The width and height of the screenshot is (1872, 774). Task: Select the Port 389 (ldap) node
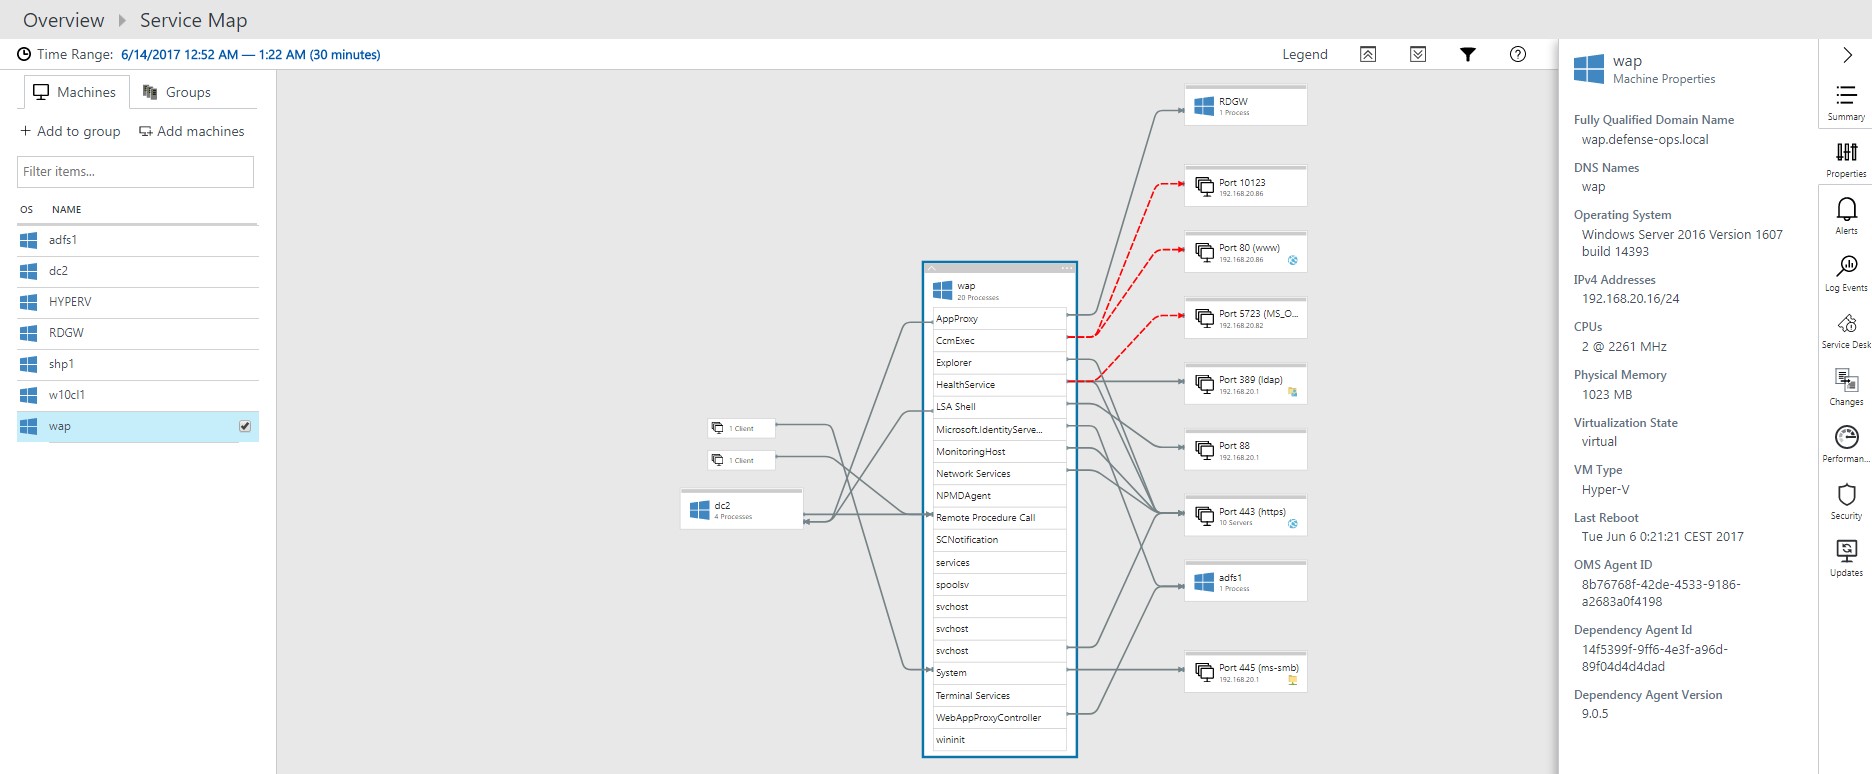point(1246,384)
